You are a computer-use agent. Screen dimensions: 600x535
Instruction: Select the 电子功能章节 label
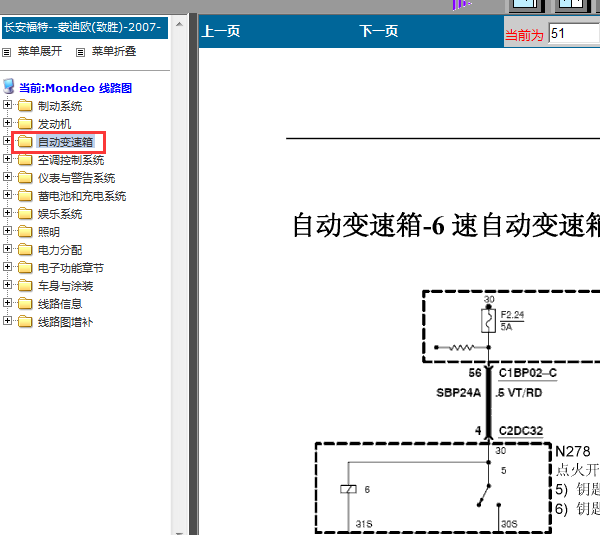click(x=71, y=268)
